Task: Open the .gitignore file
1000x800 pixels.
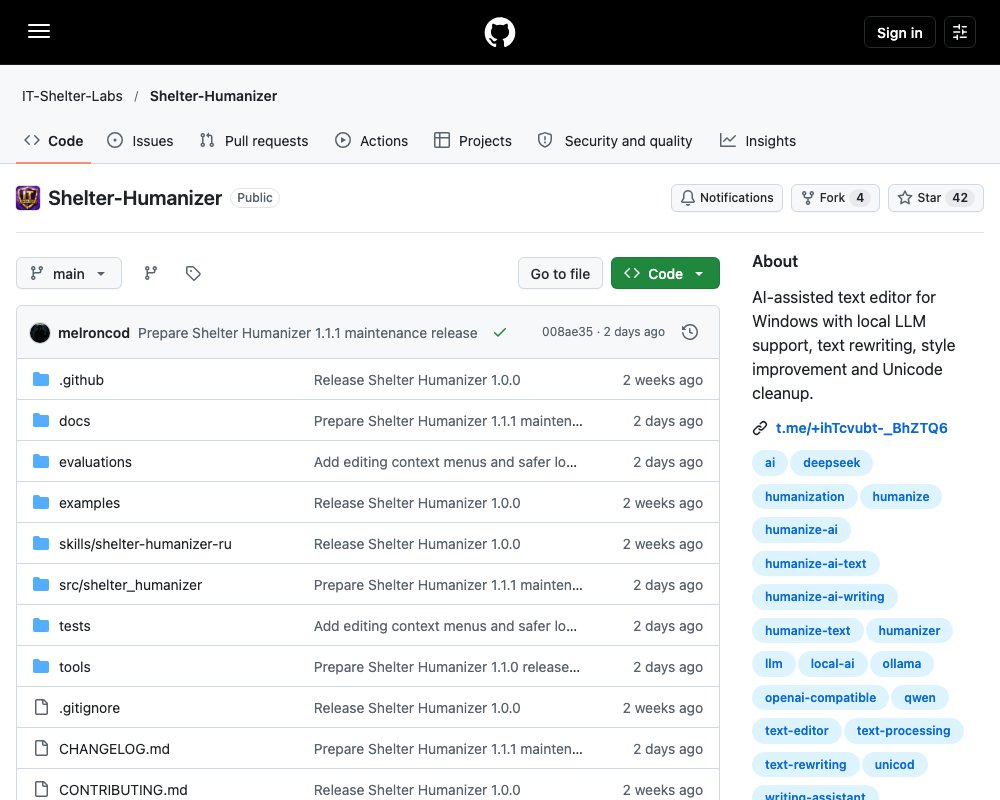Action: click(x=89, y=708)
